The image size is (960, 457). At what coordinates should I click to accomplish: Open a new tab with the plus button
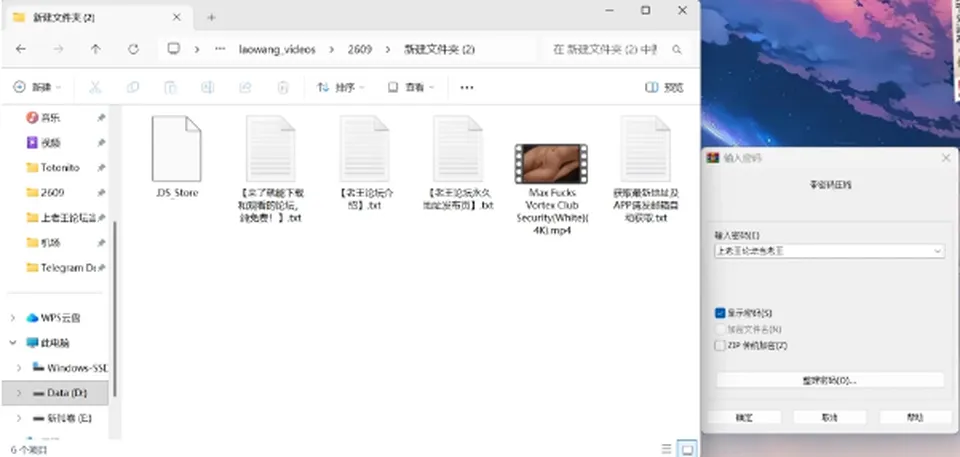point(211,18)
